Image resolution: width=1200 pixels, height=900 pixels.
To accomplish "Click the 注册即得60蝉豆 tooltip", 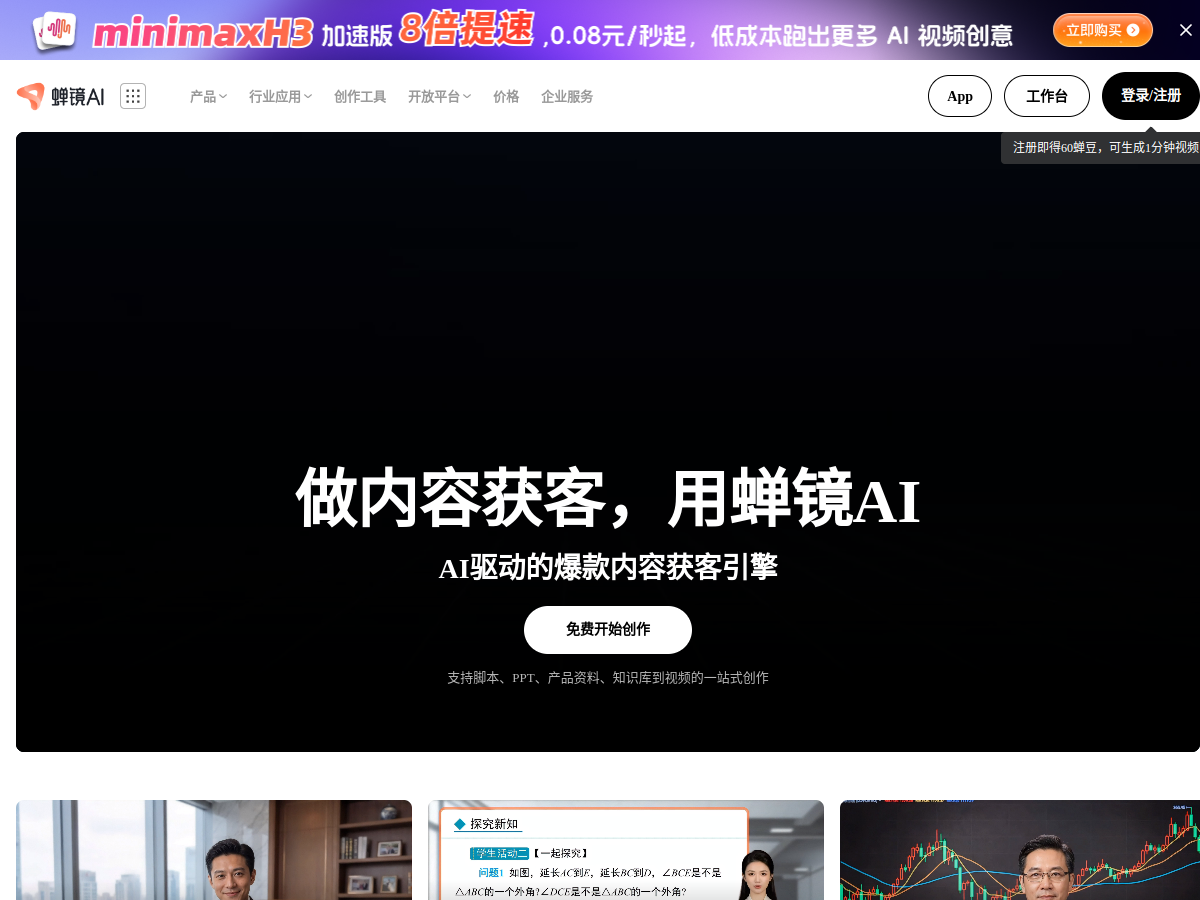I will coord(1102,147).
